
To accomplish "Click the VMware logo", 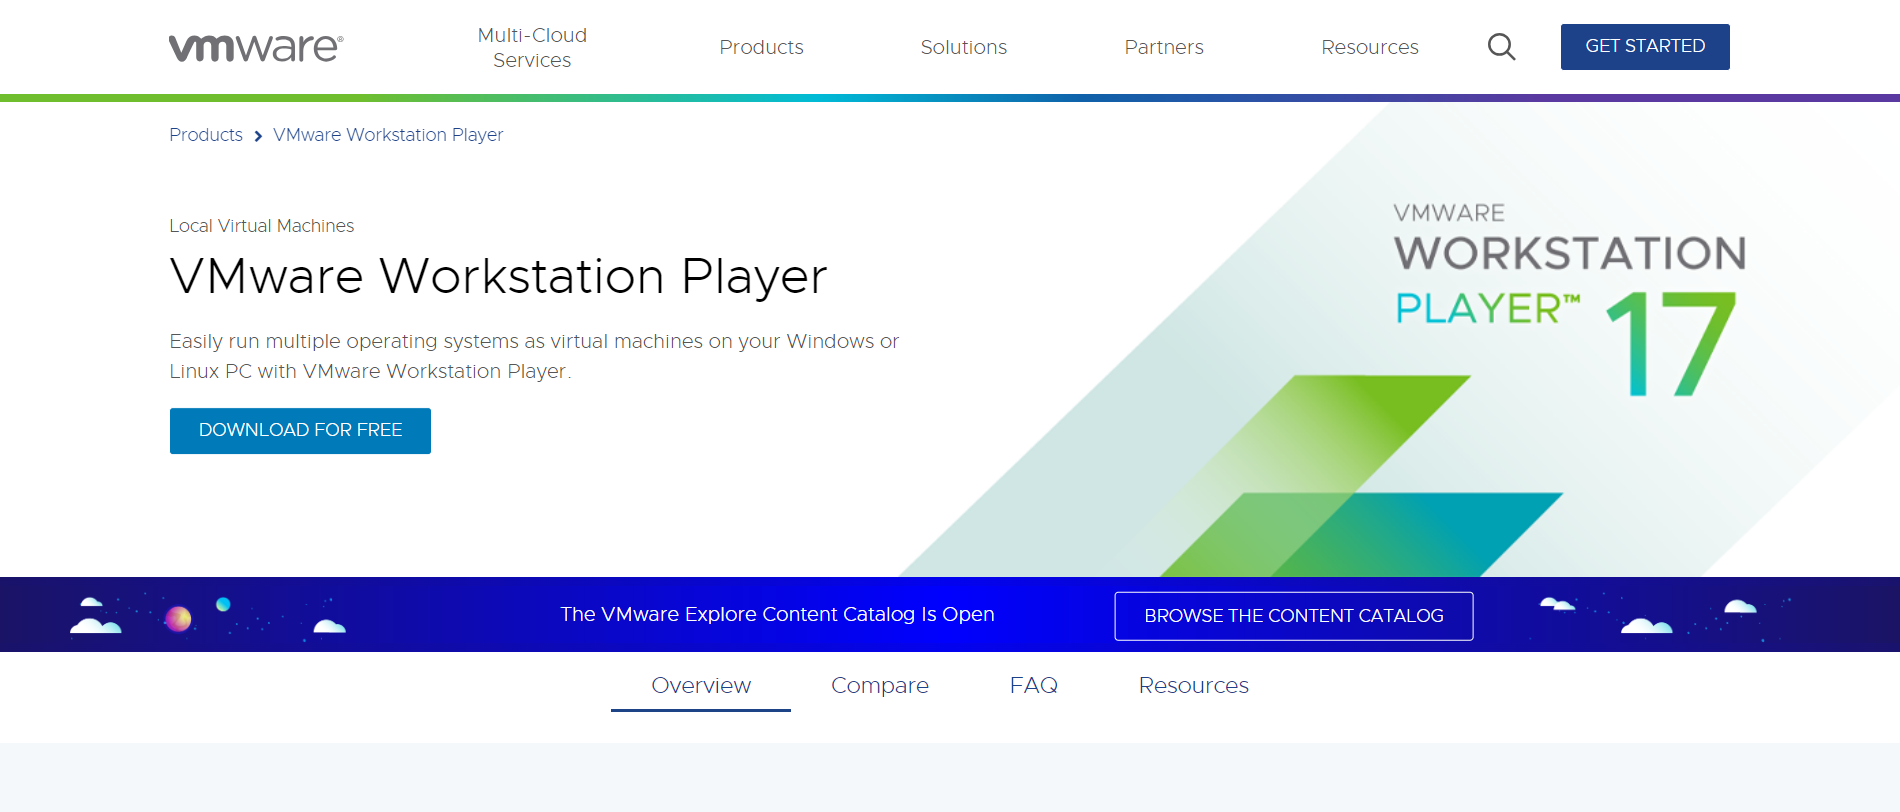I will coord(256,47).
